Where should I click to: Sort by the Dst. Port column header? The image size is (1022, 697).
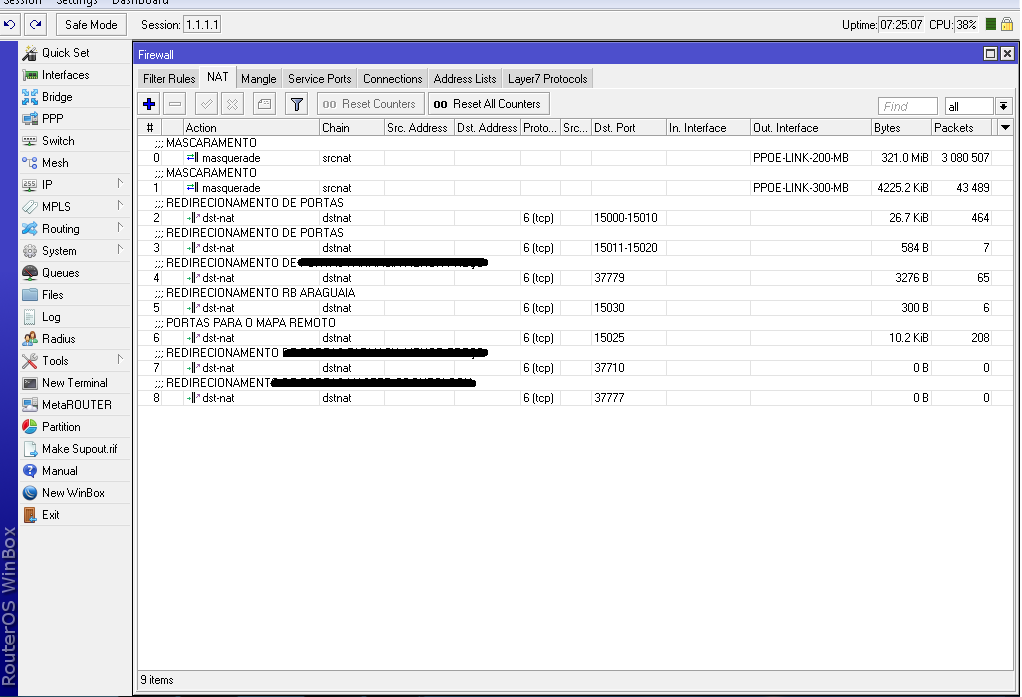tap(628, 128)
